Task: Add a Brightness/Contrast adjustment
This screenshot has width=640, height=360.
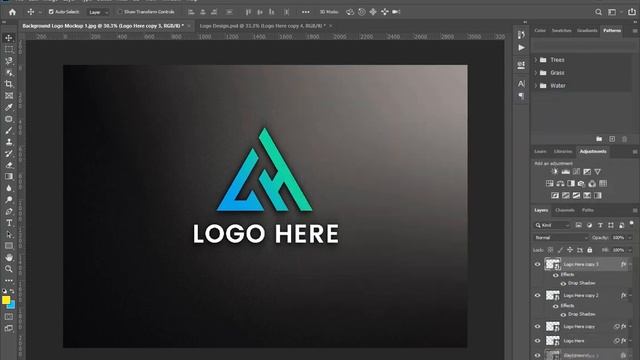Action: 554,172
